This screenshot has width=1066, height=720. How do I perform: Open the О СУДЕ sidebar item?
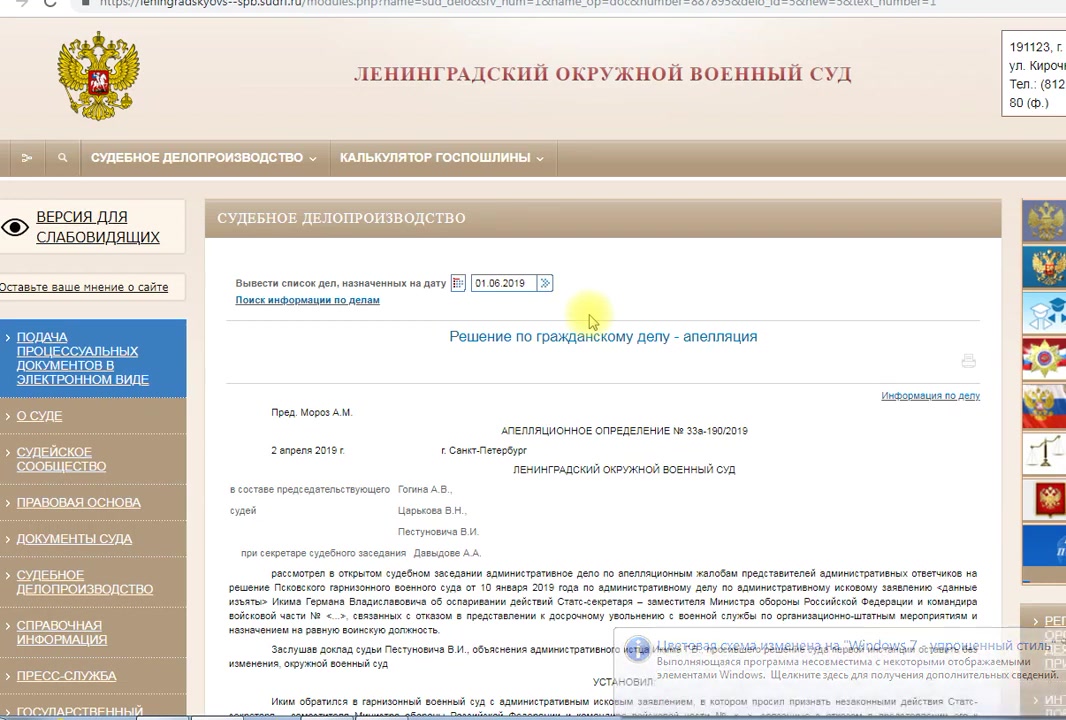(39, 416)
